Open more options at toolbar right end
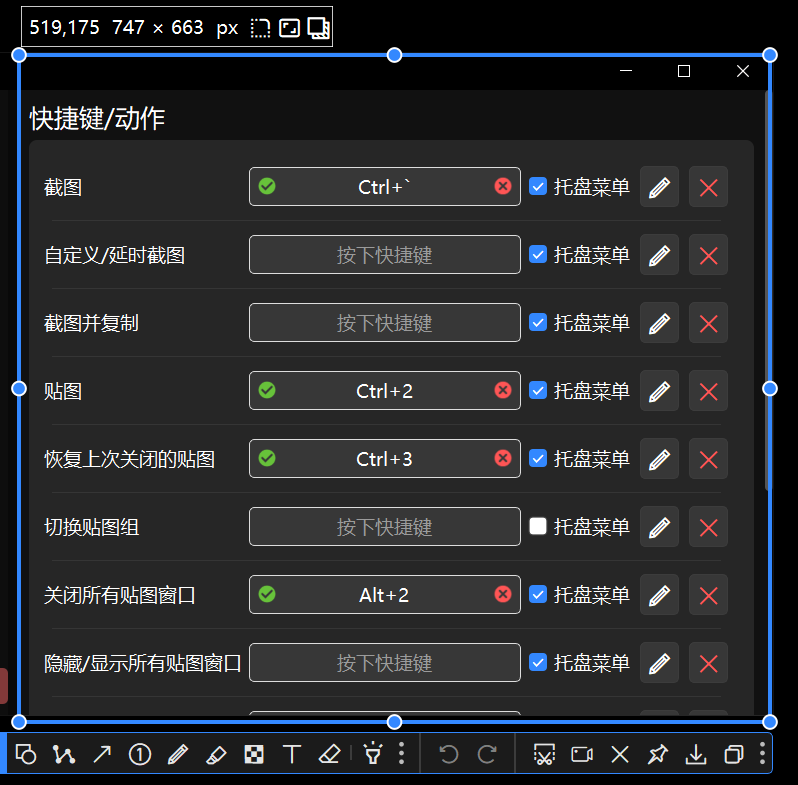This screenshot has width=798, height=785. (x=762, y=753)
